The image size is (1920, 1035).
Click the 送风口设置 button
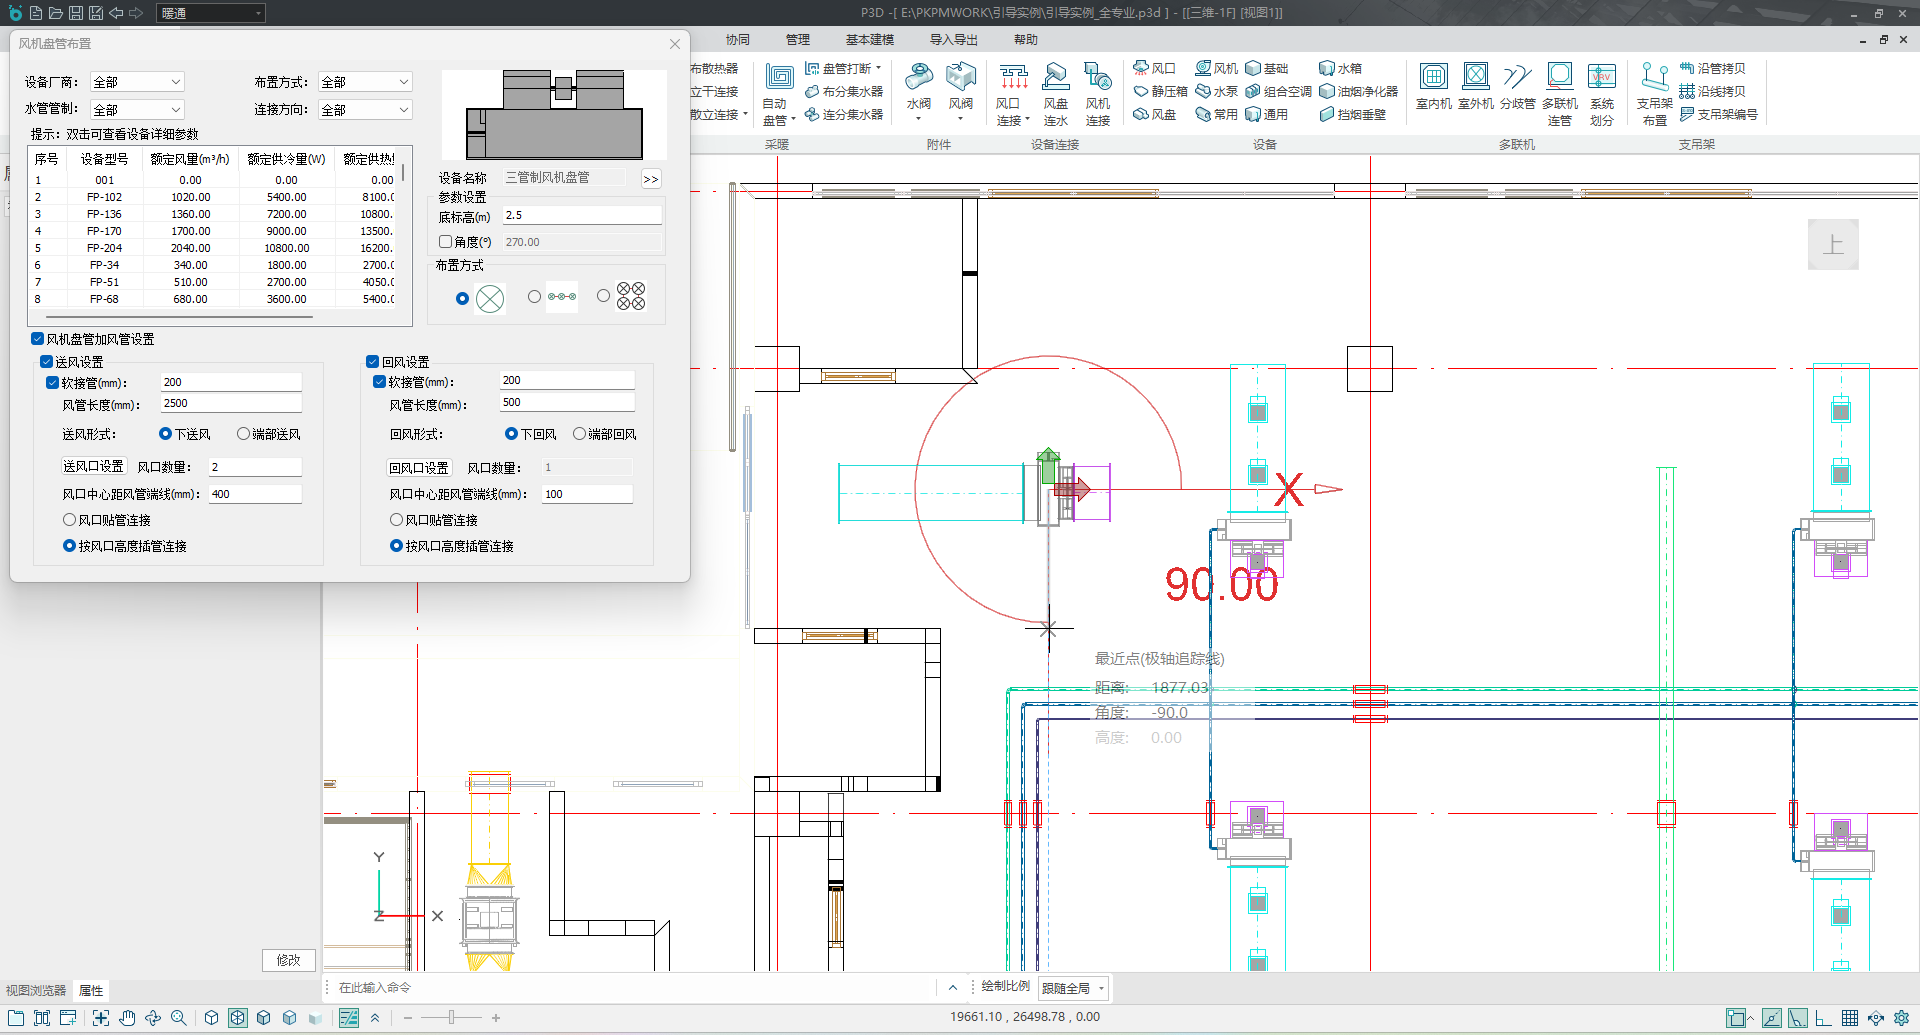click(93, 467)
